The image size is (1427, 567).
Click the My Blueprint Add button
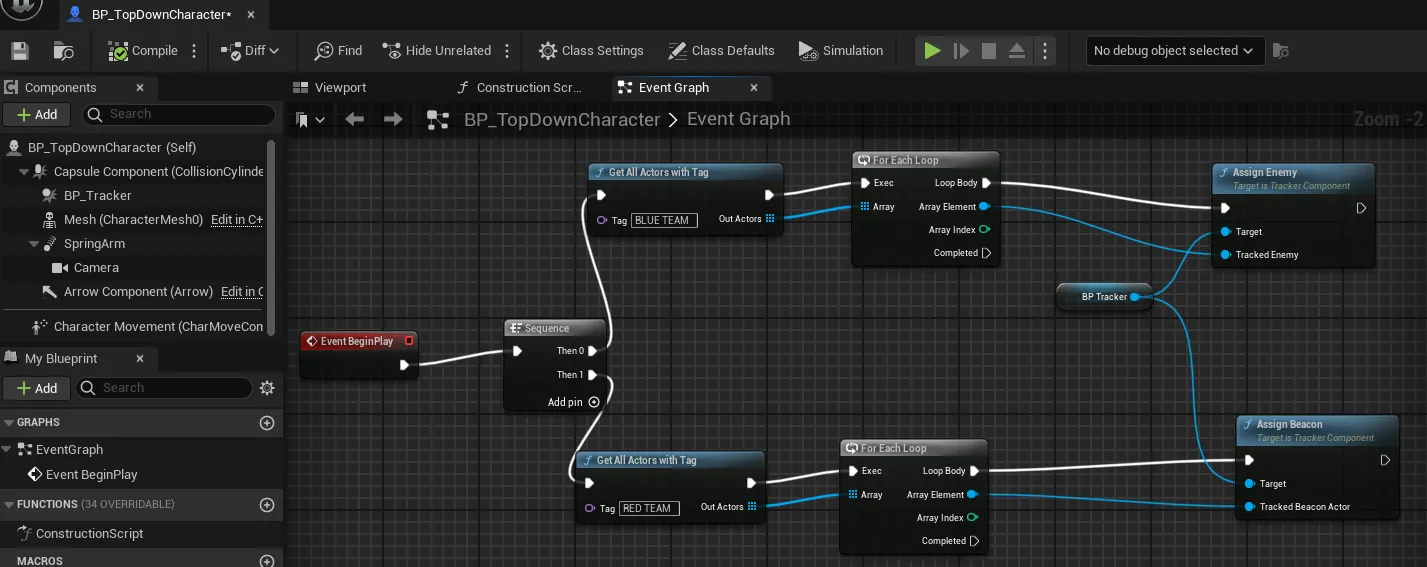coord(37,388)
